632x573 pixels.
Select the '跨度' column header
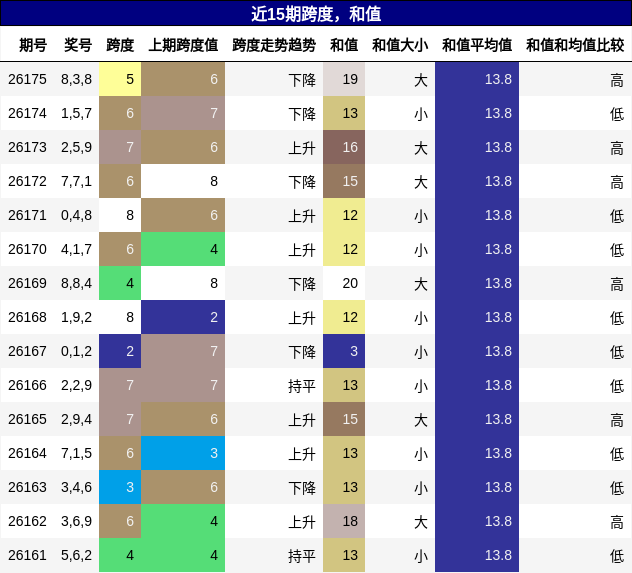point(120,45)
